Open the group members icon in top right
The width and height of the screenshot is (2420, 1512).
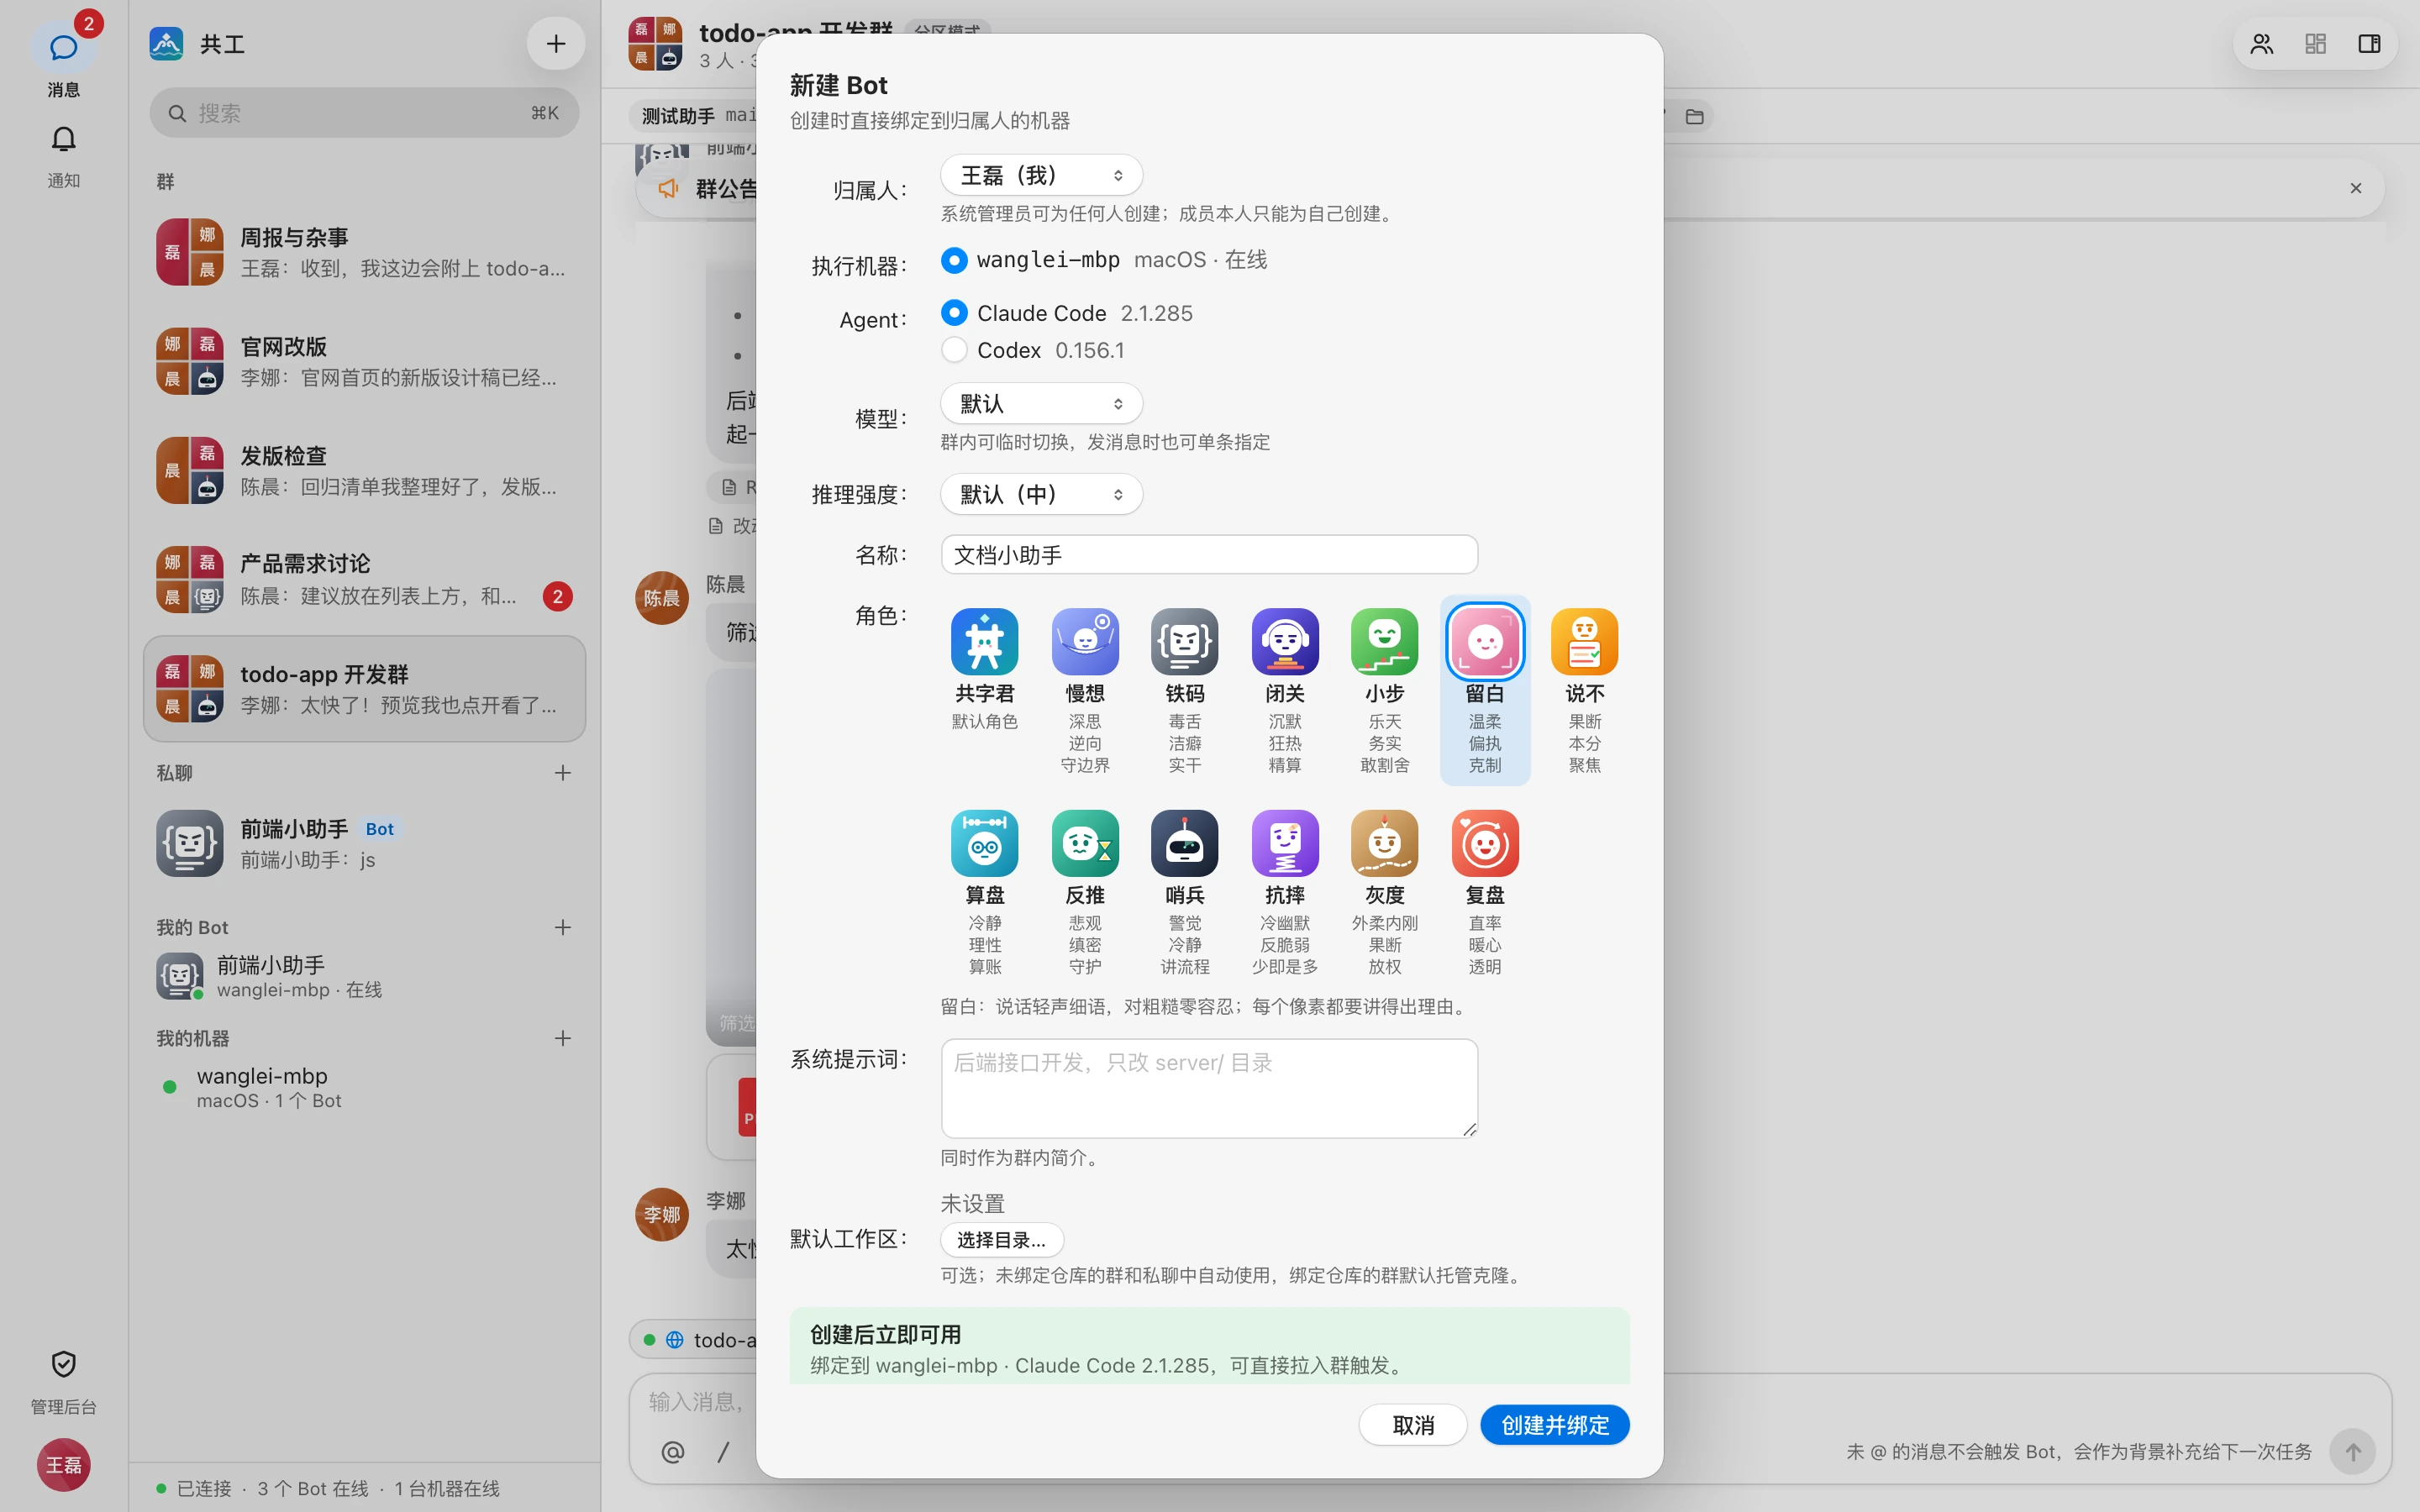click(x=2261, y=44)
